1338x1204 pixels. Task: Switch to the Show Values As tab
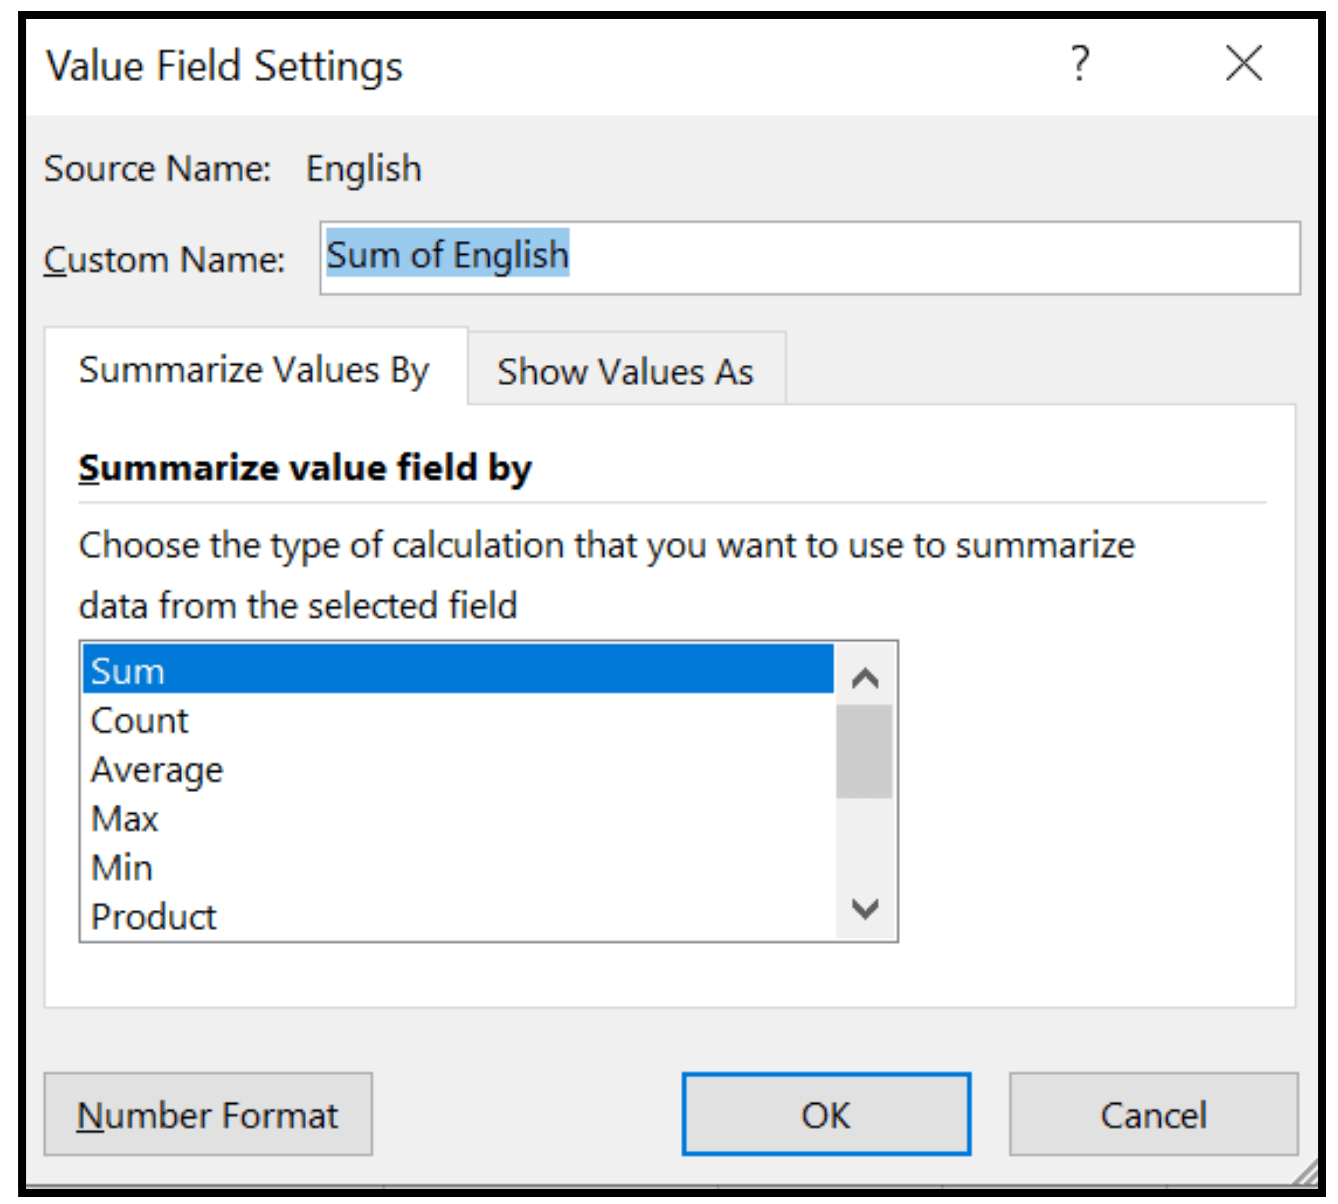(626, 371)
